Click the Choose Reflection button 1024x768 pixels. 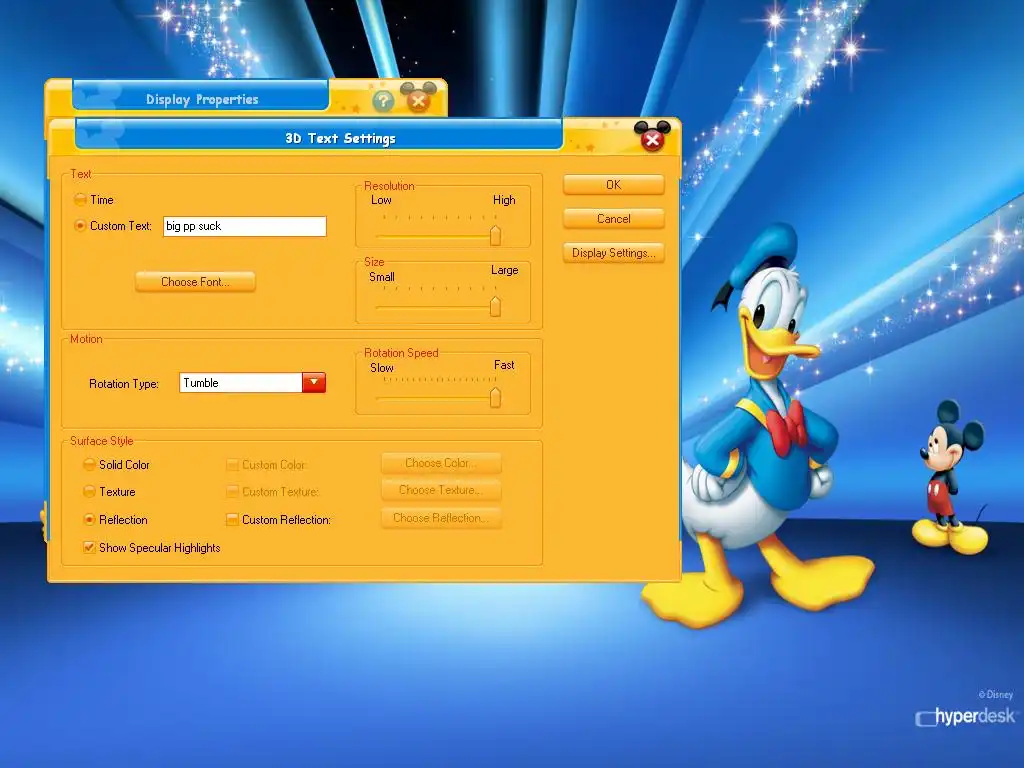point(441,518)
